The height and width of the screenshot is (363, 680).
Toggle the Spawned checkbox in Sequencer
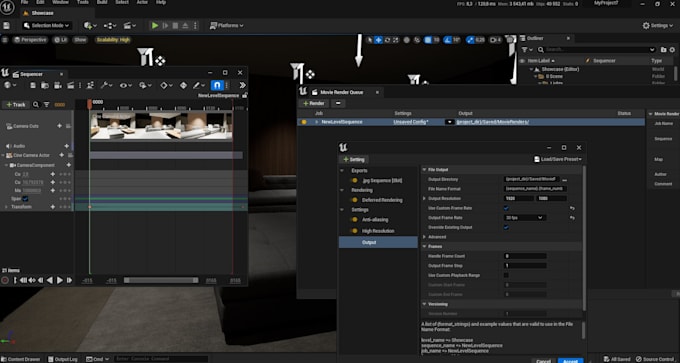(25, 199)
